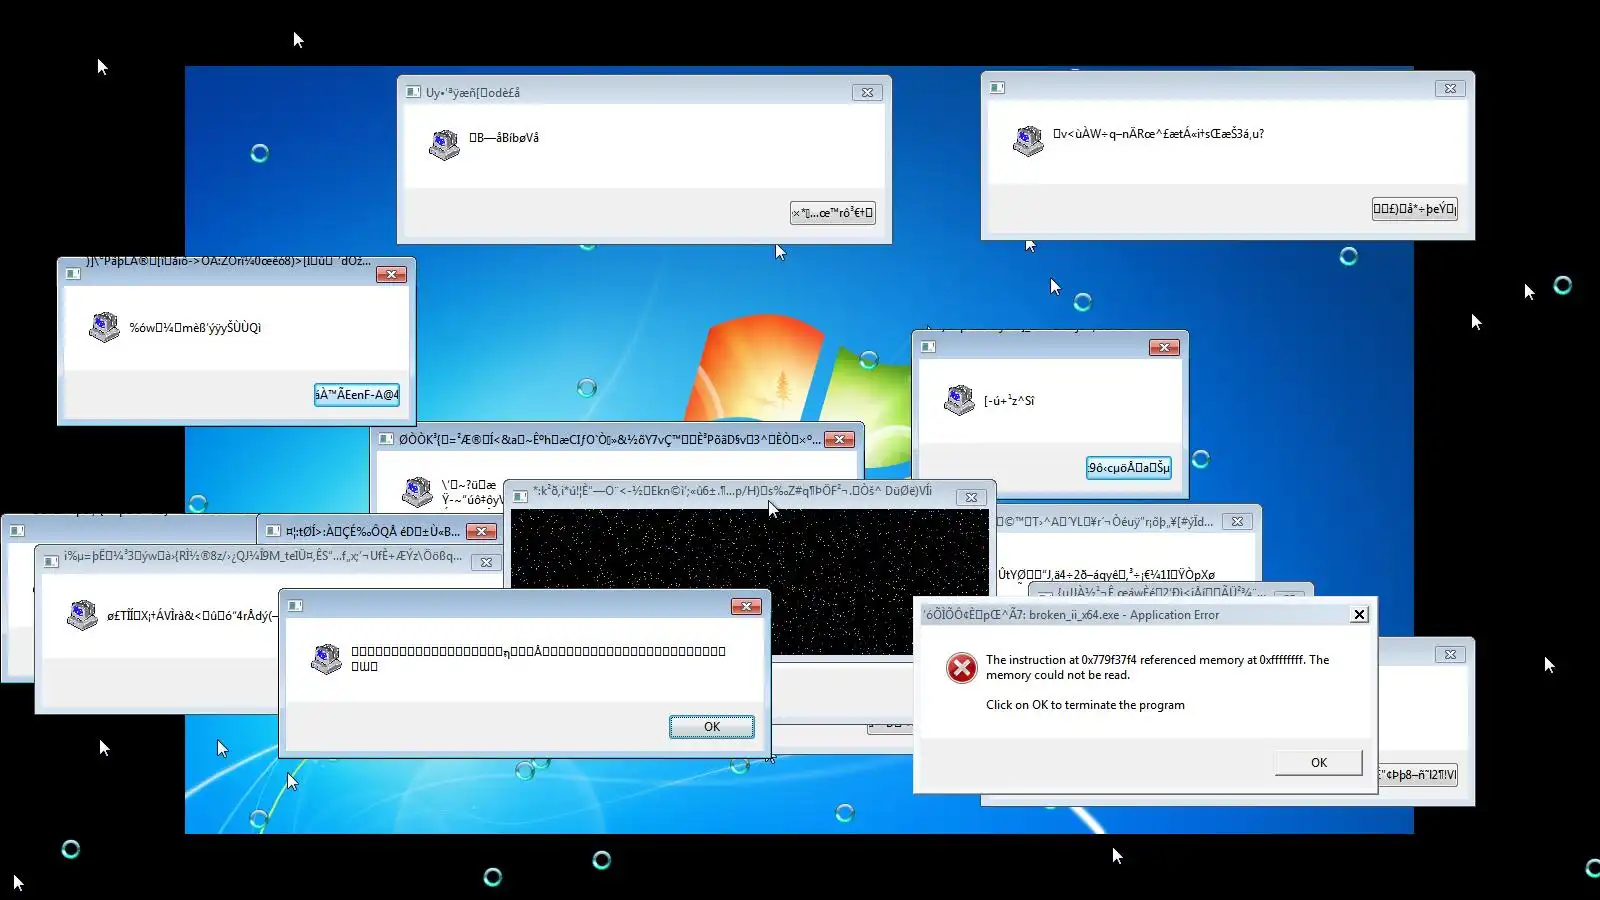Close the 'ØÒÒK³' titled dialog

click(839, 439)
